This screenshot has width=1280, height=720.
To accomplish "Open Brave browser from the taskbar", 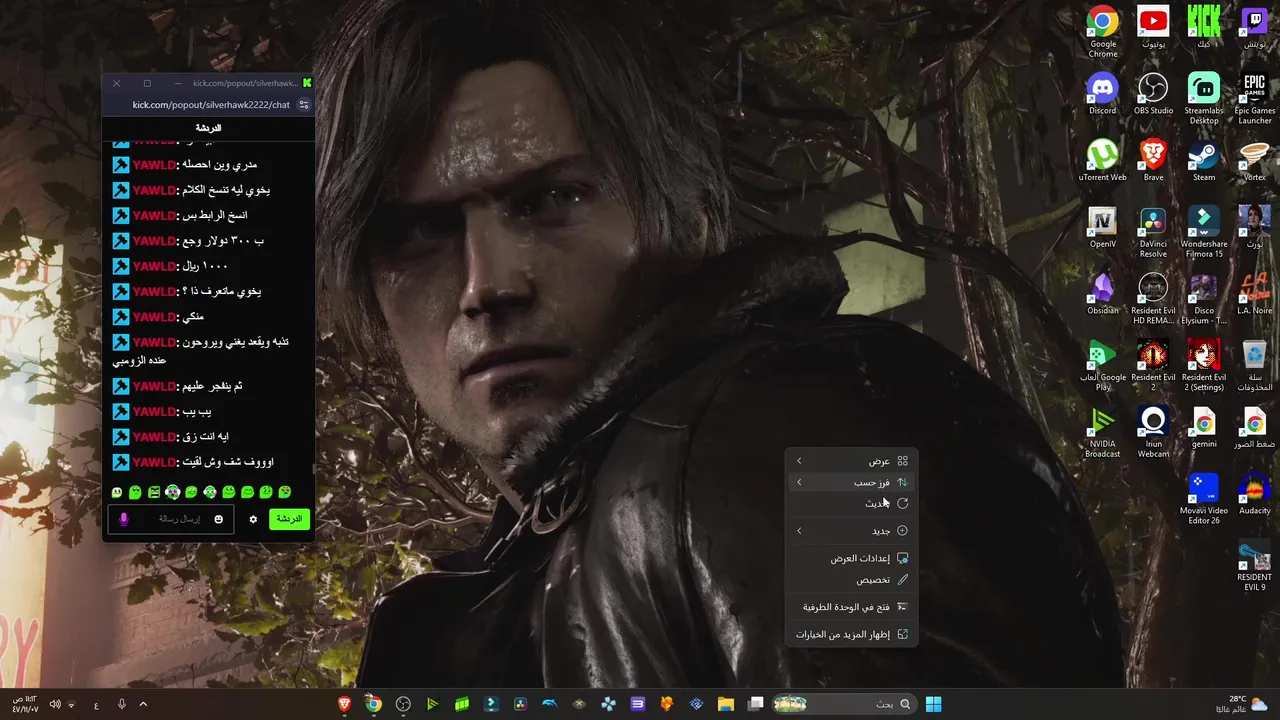I will click(345, 704).
